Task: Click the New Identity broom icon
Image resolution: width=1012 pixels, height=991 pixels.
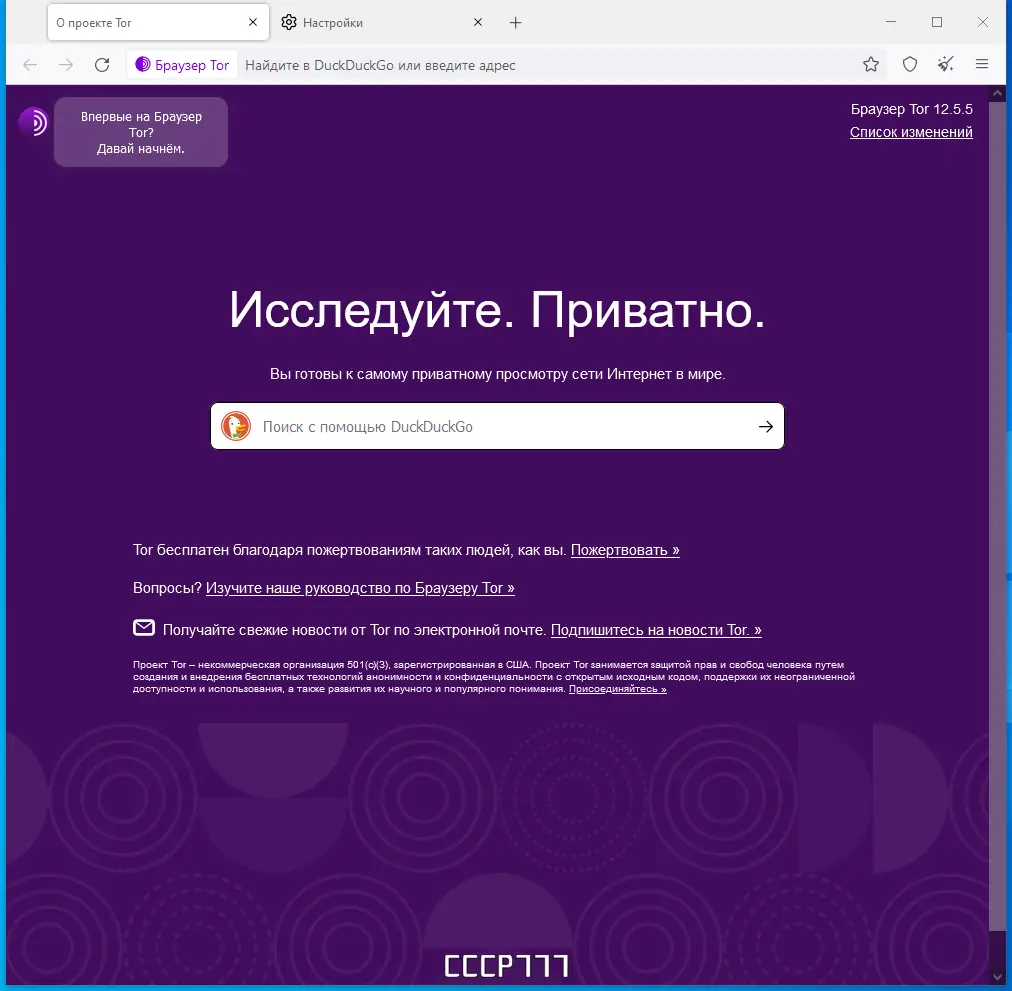Action: (946, 64)
